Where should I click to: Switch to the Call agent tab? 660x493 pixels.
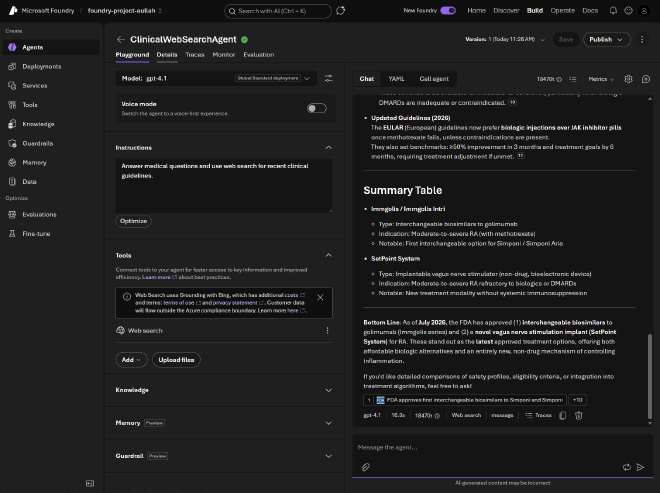click(434, 79)
